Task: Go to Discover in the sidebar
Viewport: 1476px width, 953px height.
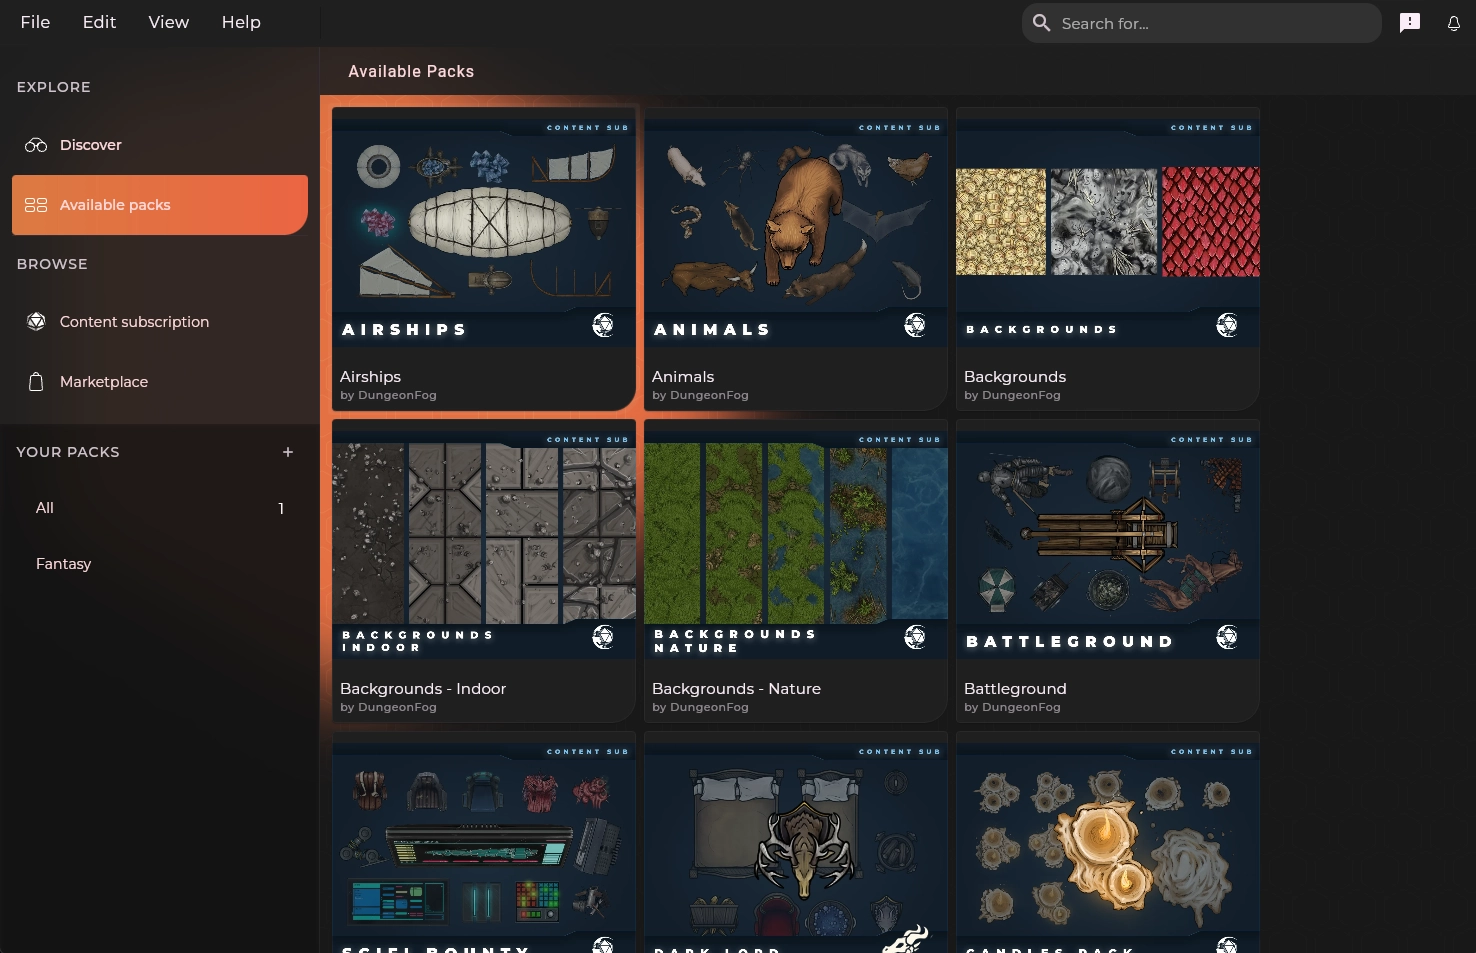Action: click(x=160, y=145)
